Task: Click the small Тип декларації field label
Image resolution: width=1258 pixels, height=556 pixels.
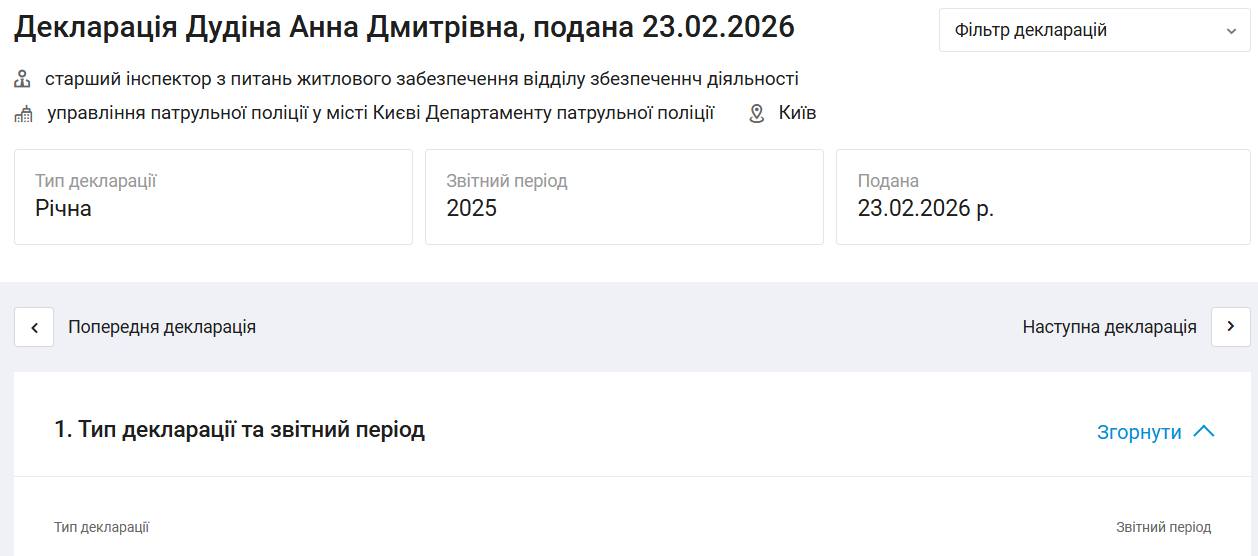Action: coord(101,527)
